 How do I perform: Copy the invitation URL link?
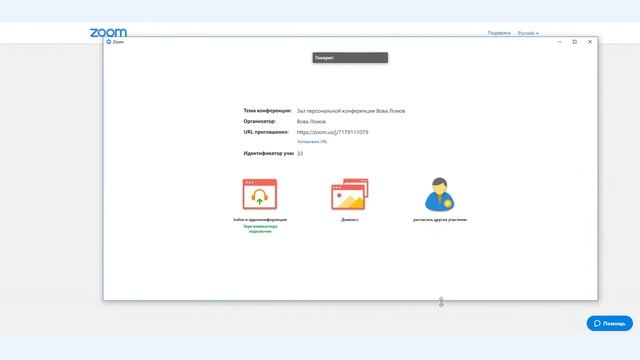click(312, 142)
